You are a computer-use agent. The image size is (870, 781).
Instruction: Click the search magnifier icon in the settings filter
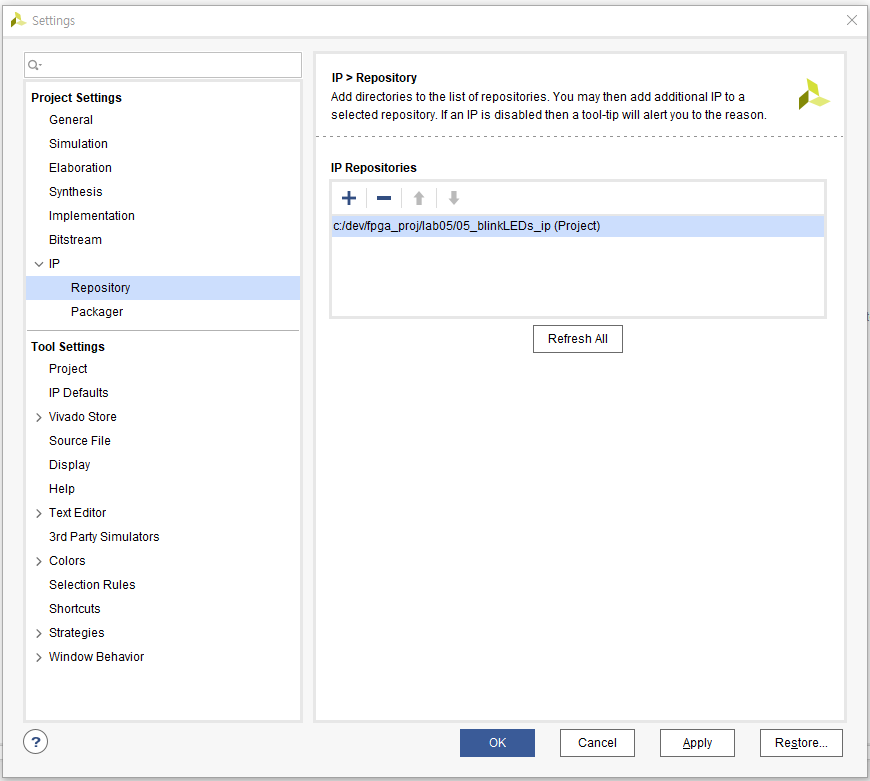tap(34, 65)
